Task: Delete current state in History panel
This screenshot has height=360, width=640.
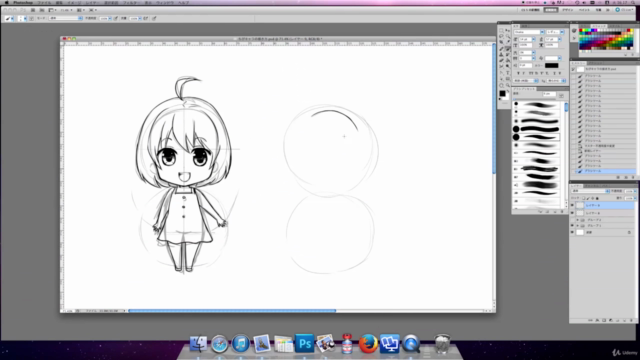Action: click(x=633, y=177)
